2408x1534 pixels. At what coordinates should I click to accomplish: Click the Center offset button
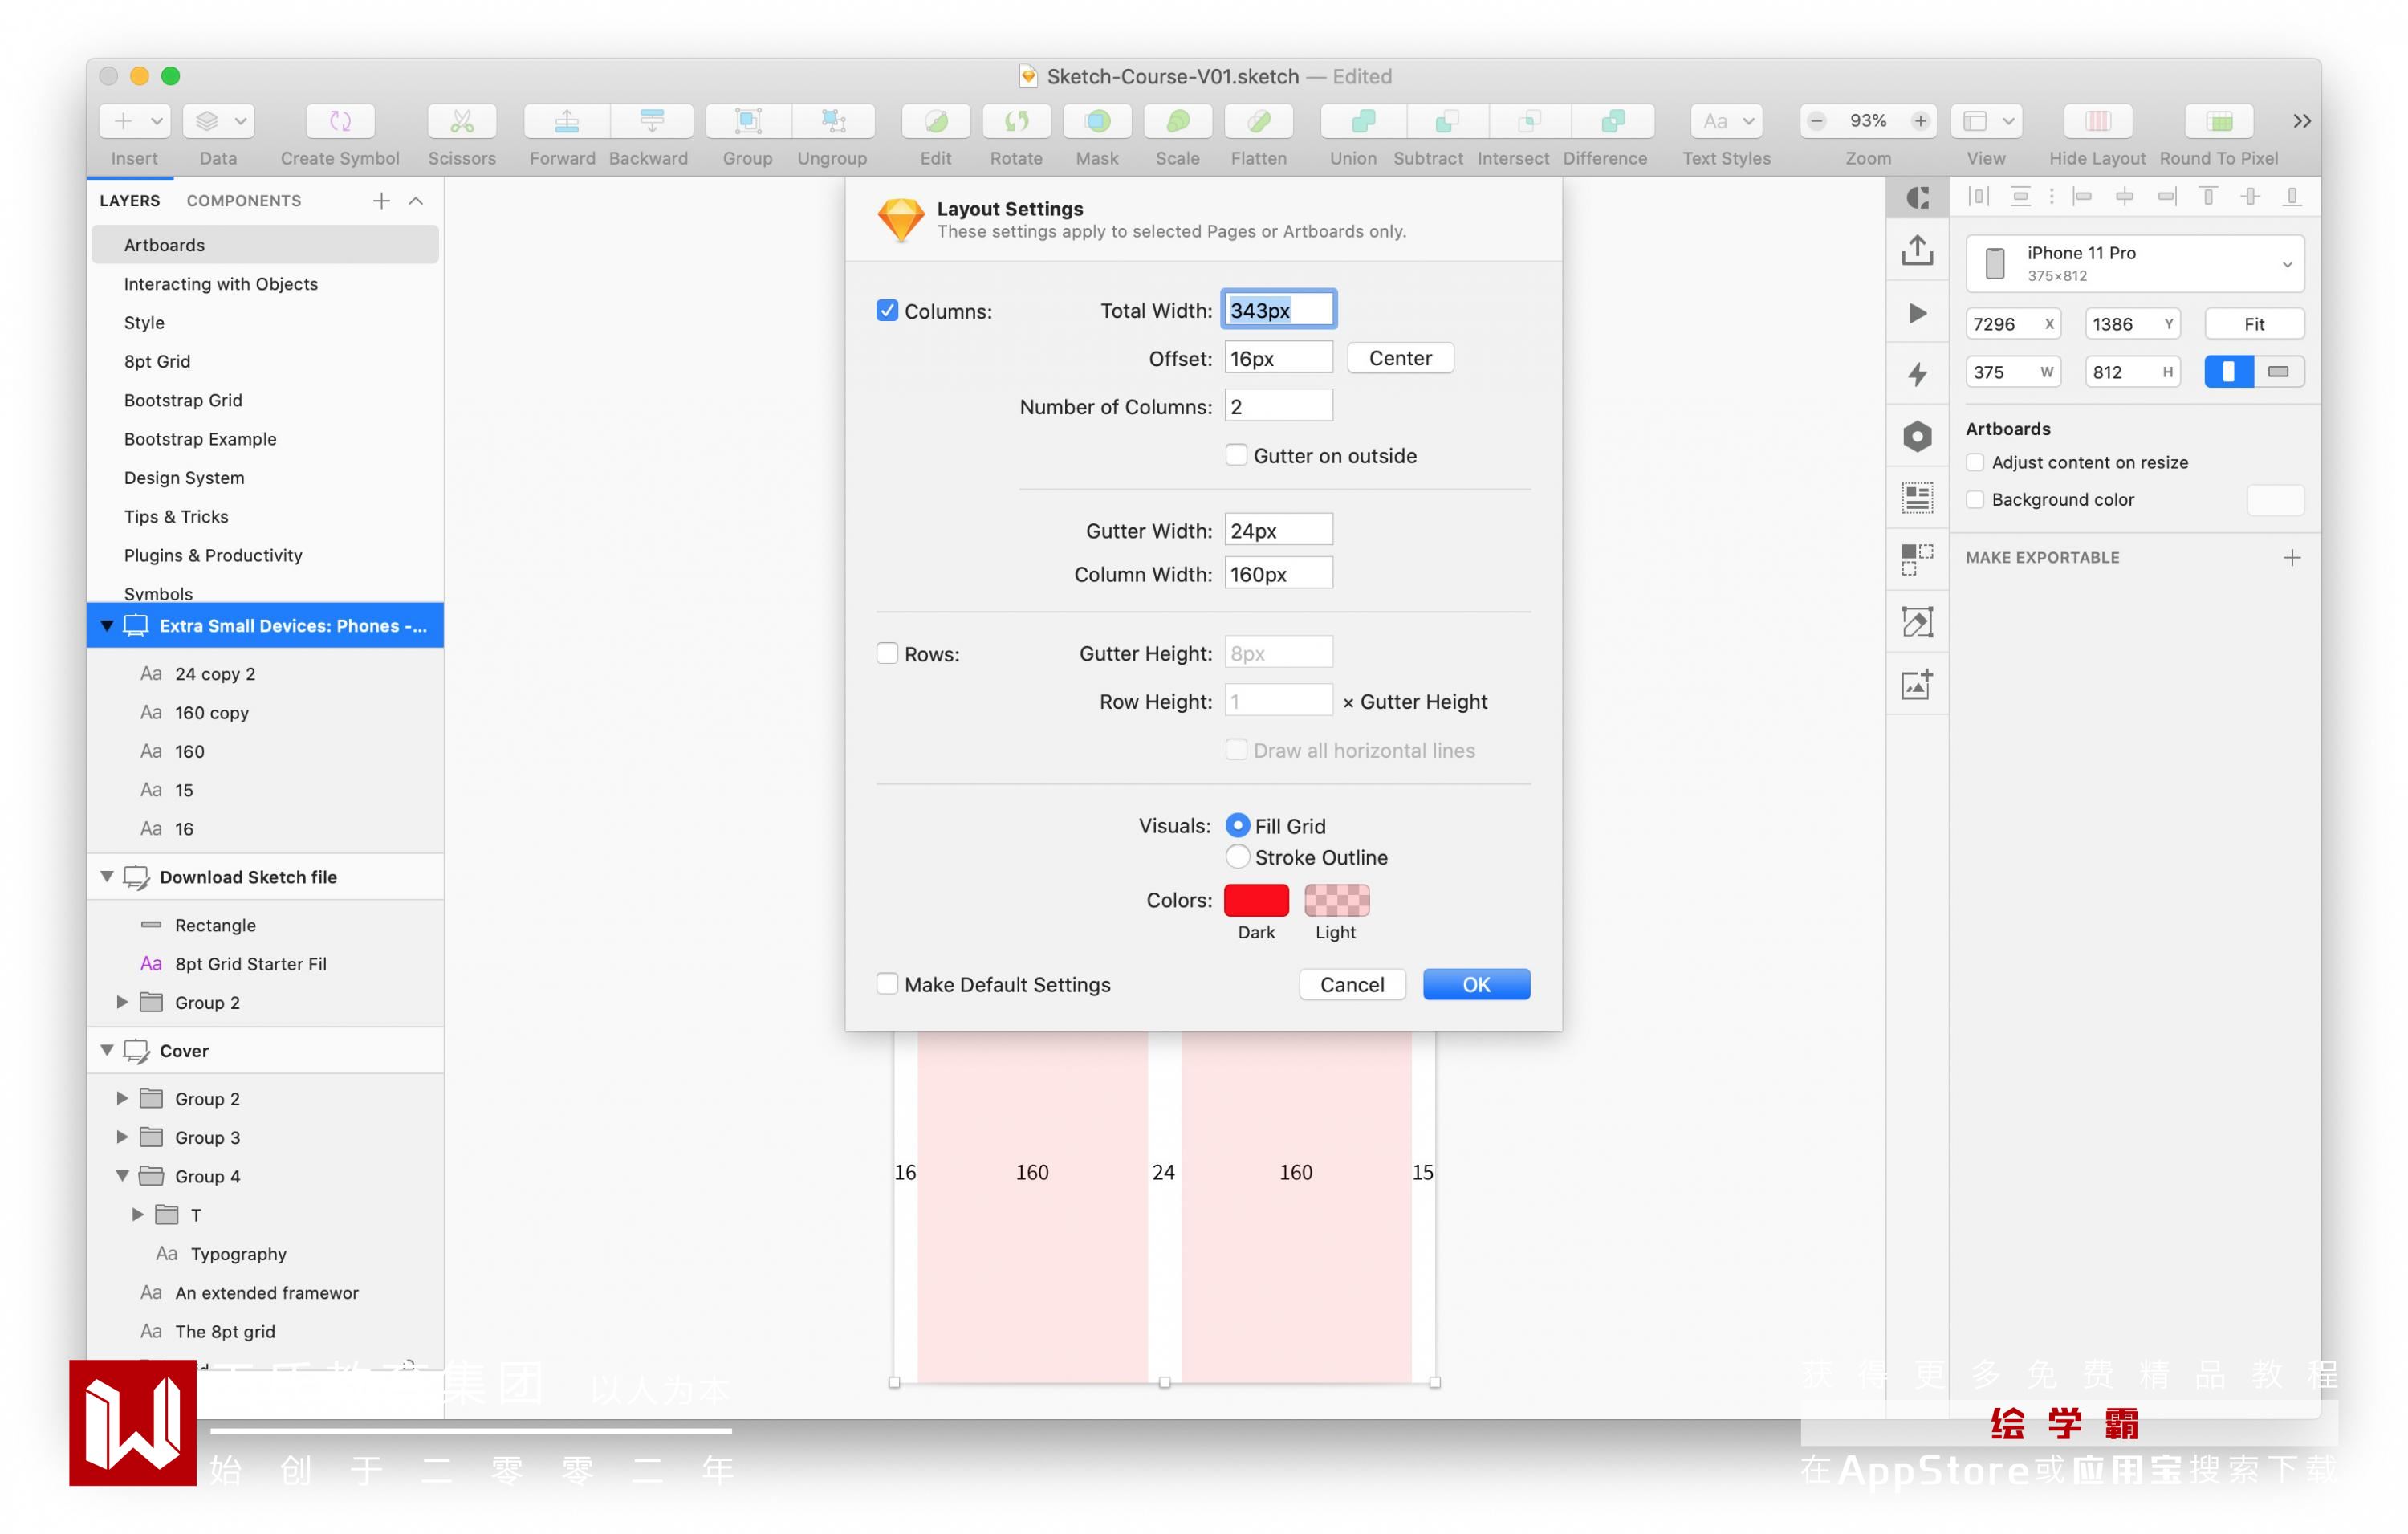1399,358
